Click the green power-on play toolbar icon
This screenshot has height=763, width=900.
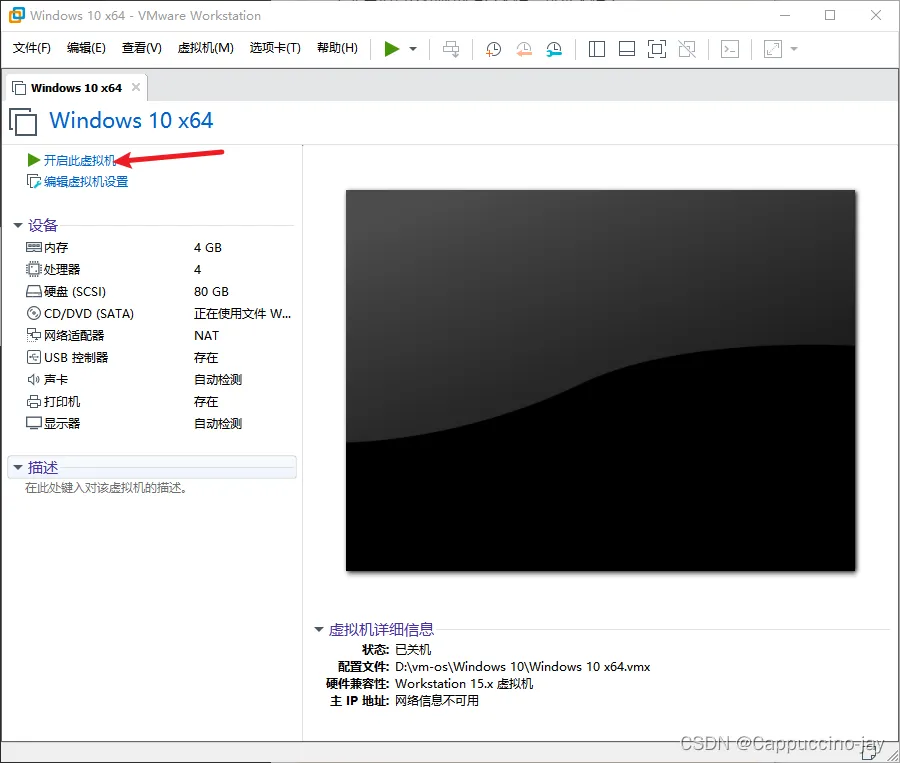click(391, 49)
